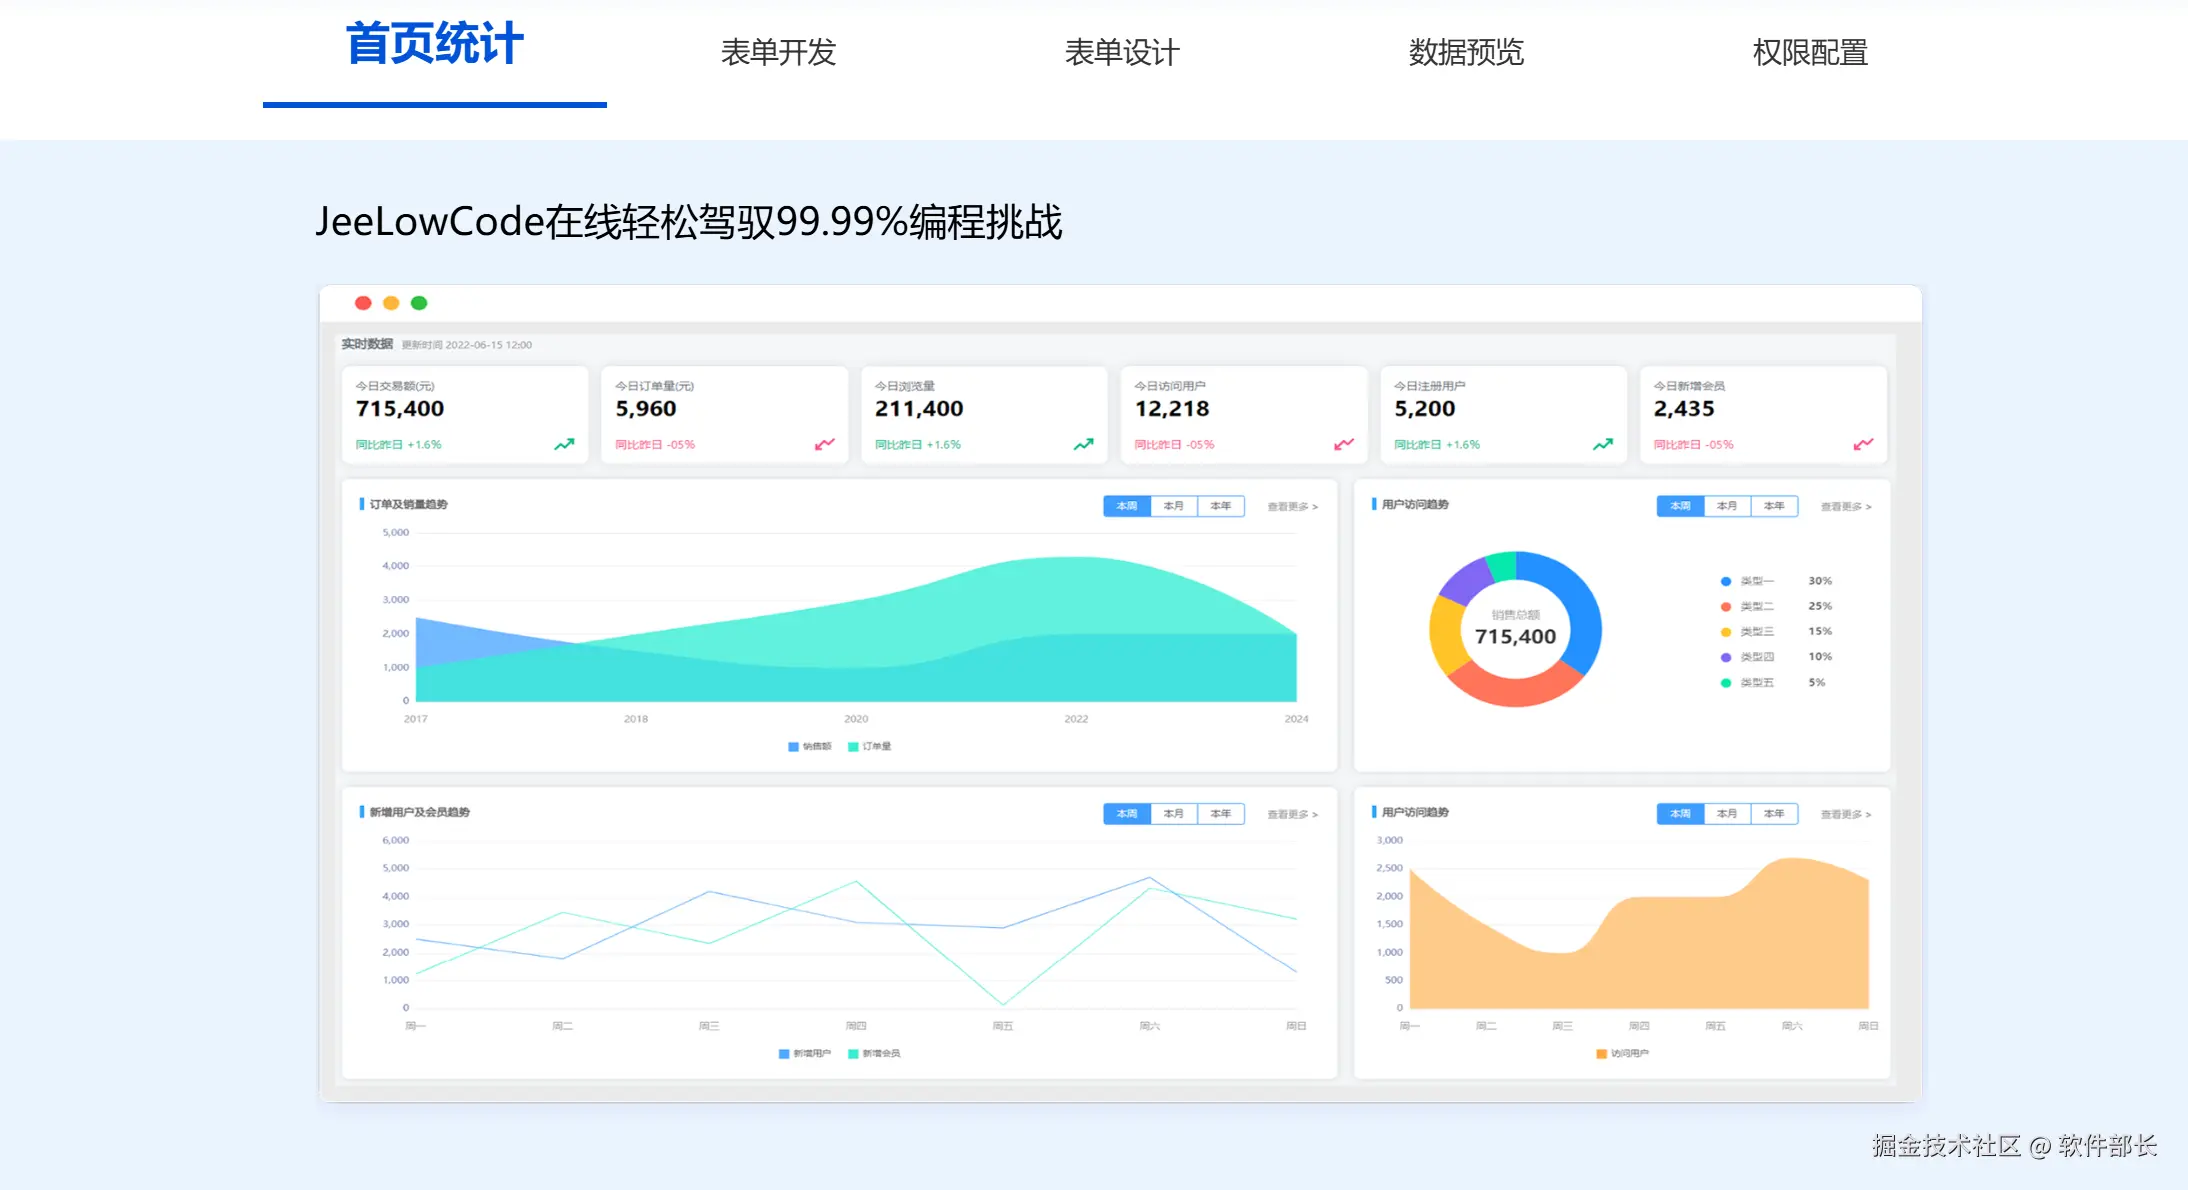Click the trend-up icon on 今日注册用户 card
2188x1190 pixels.
(1602, 444)
